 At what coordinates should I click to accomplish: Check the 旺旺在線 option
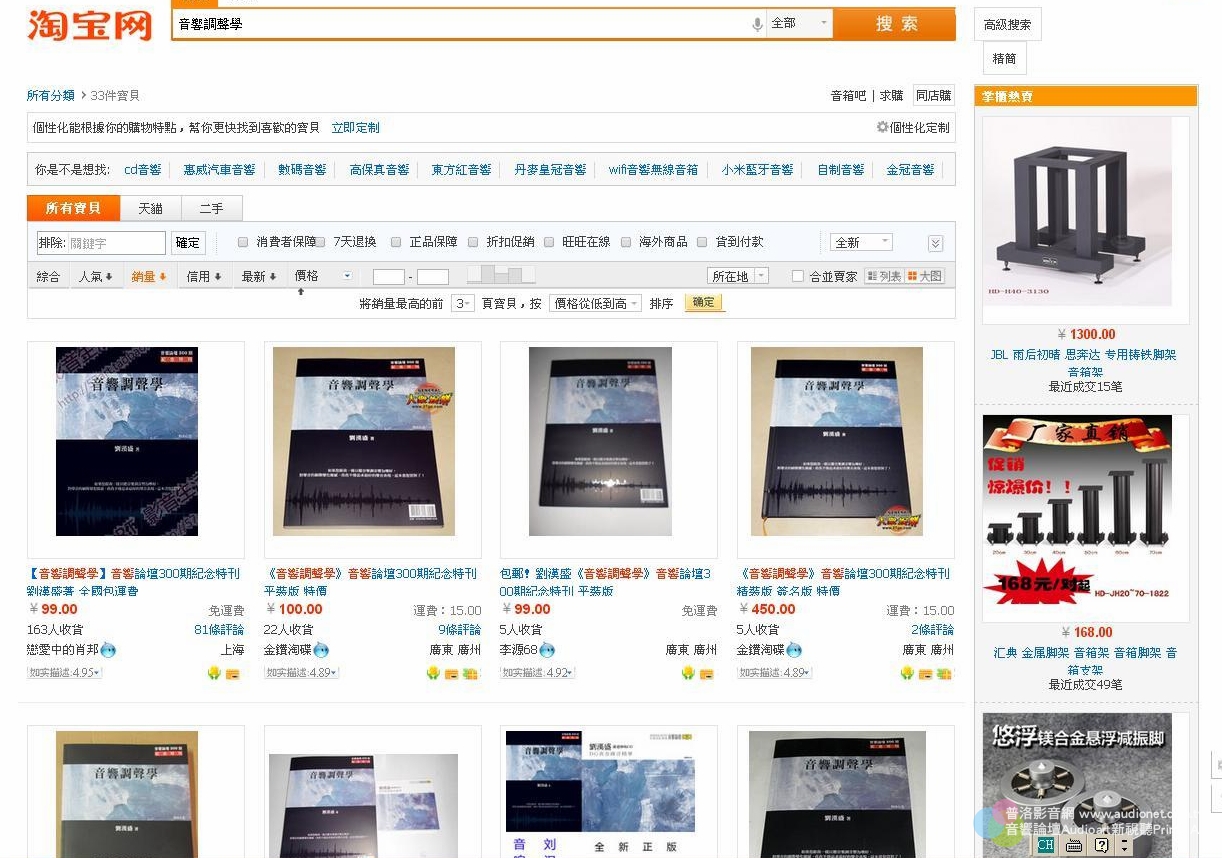pos(549,242)
